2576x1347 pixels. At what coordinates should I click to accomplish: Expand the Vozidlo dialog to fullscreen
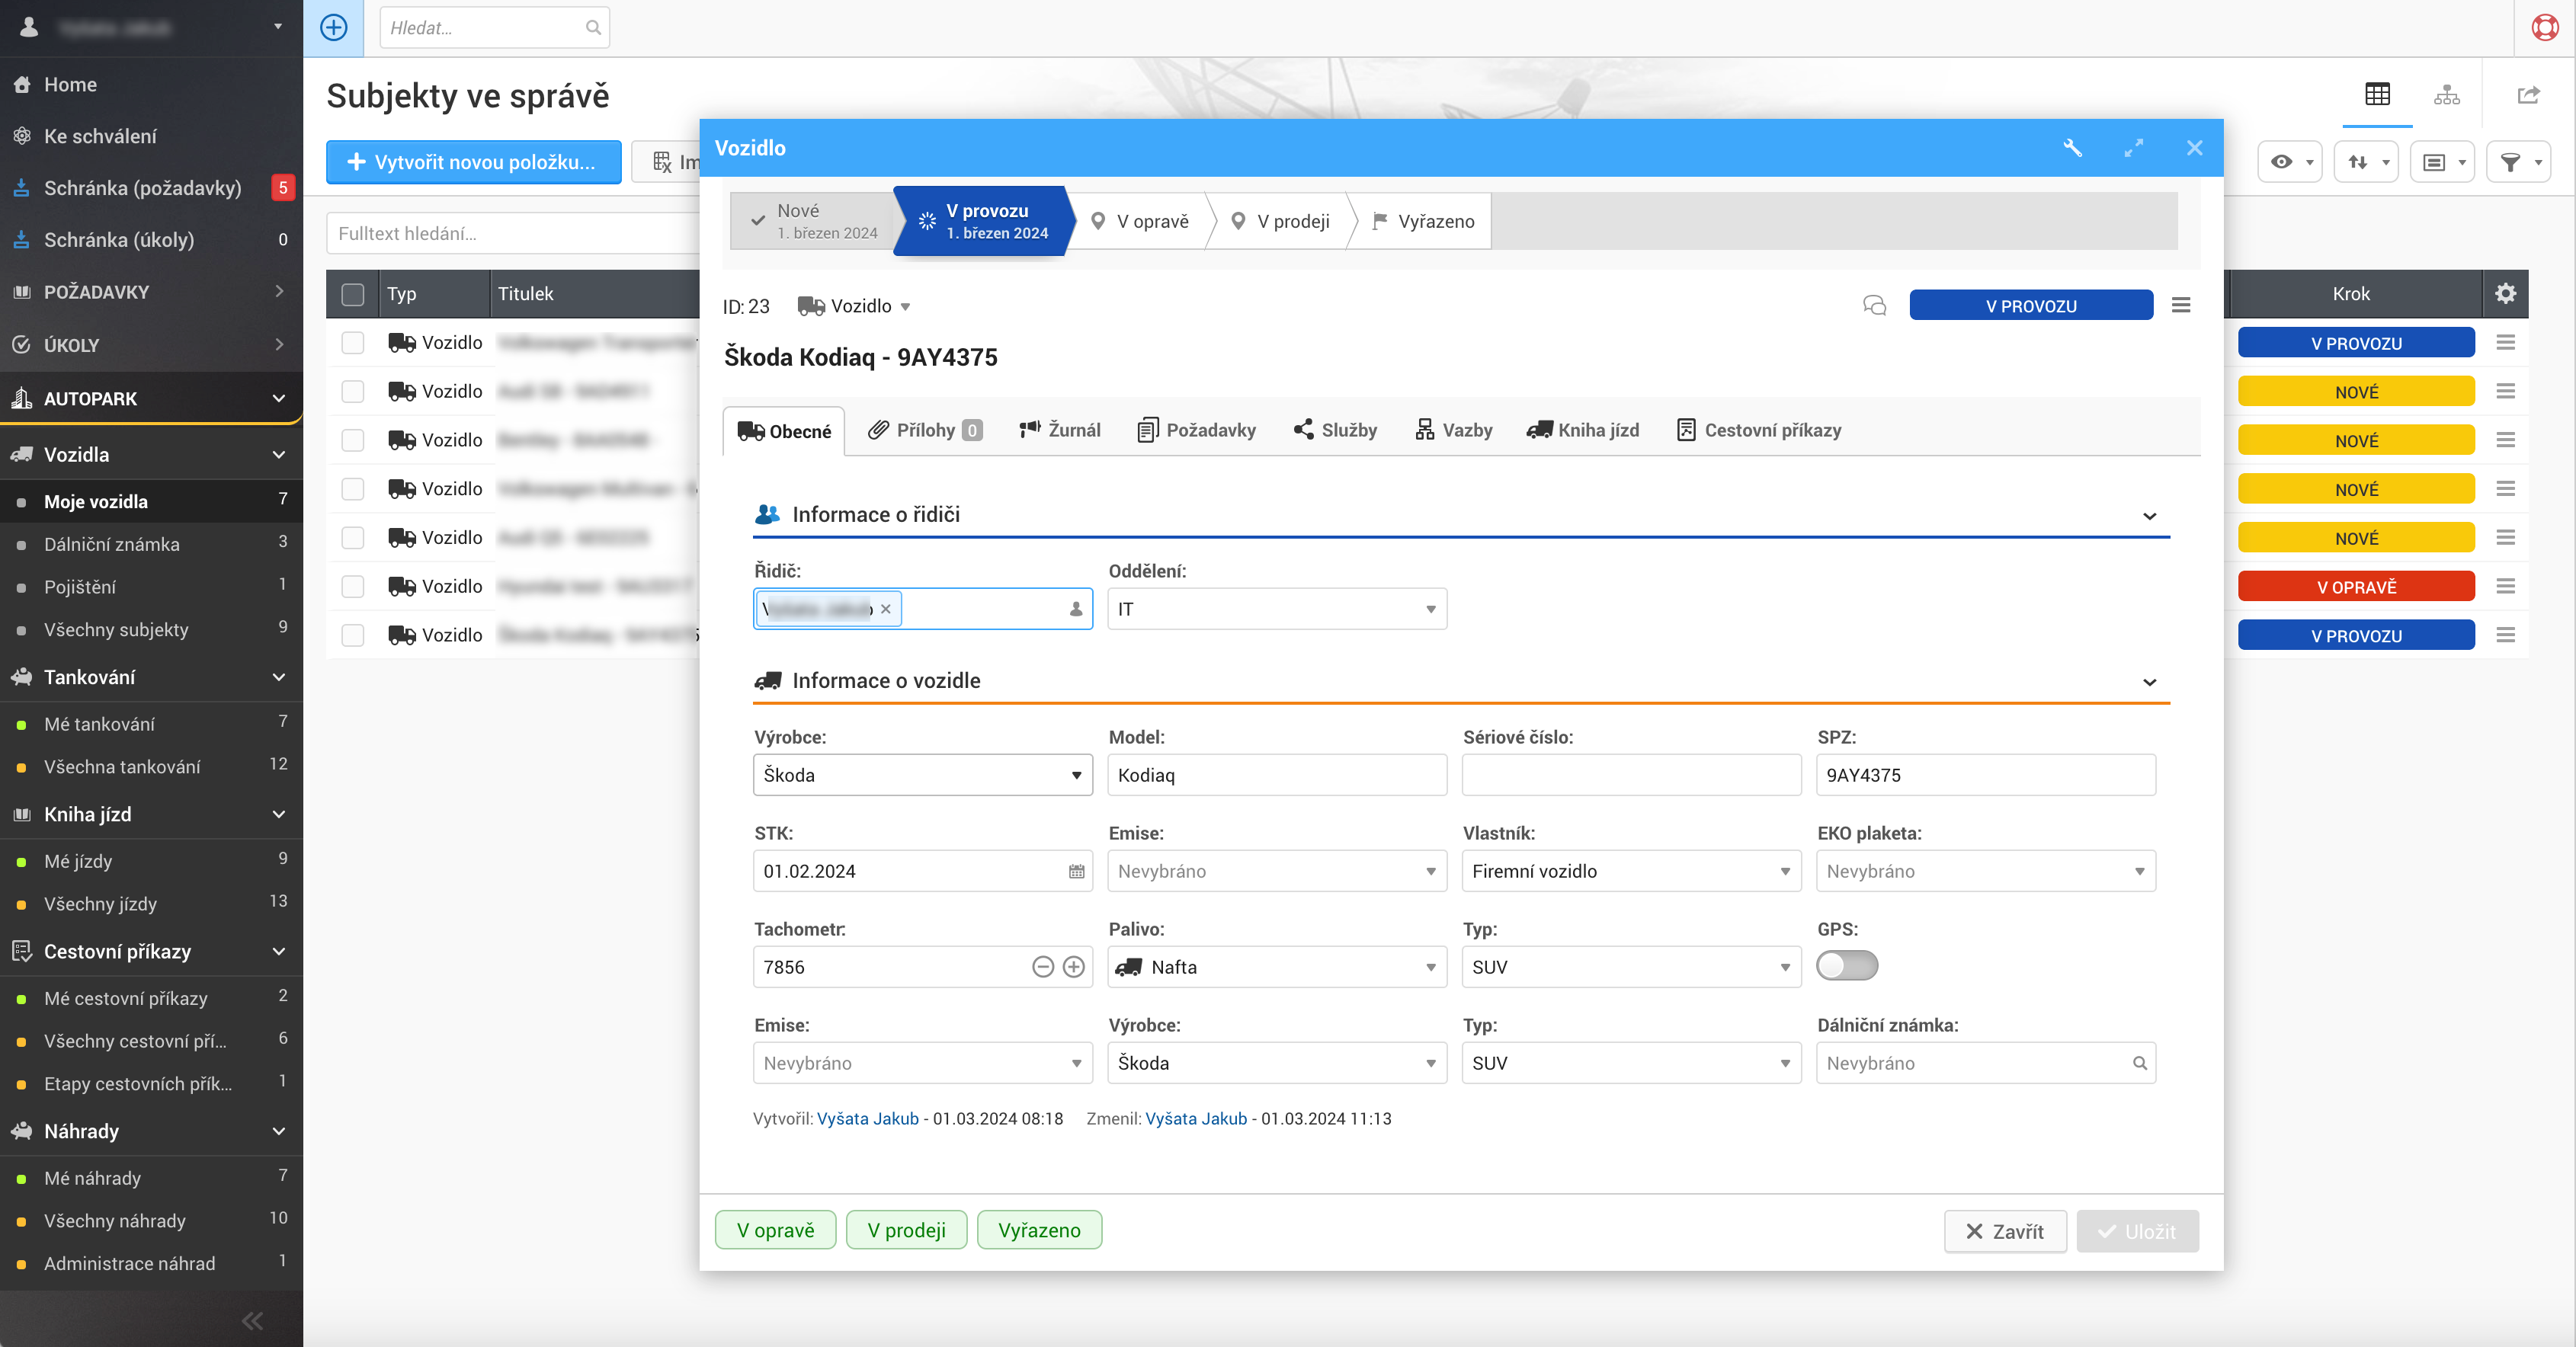point(2133,148)
